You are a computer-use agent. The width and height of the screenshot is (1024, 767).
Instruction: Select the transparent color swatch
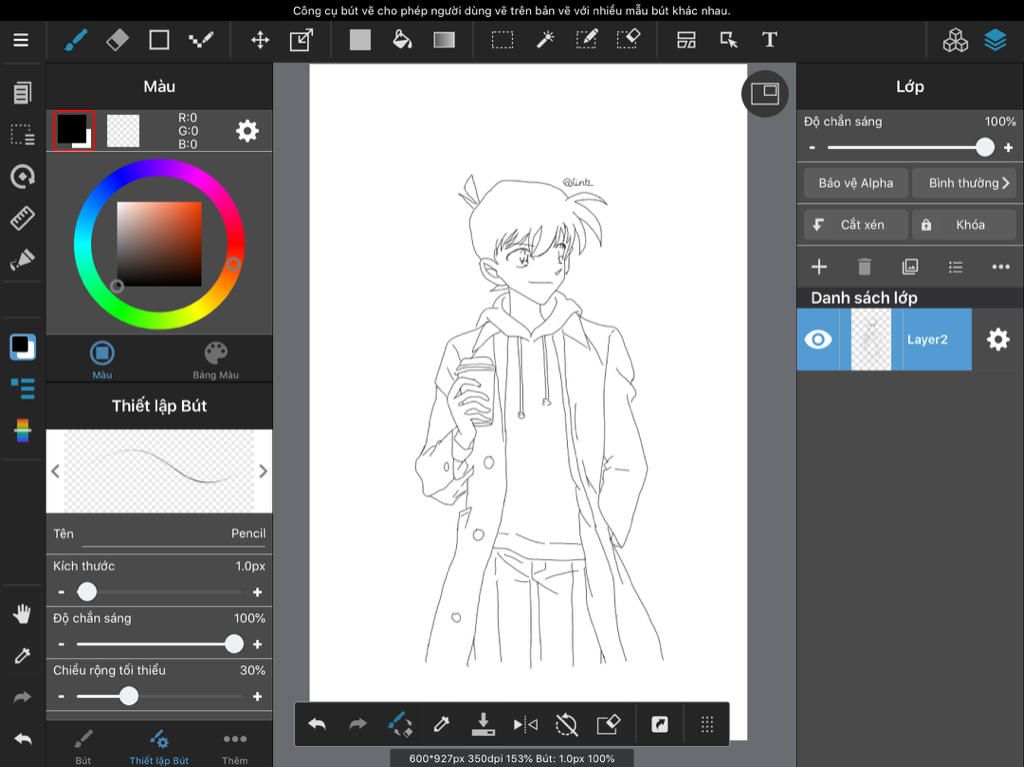pyautogui.click(x=123, y=131)
